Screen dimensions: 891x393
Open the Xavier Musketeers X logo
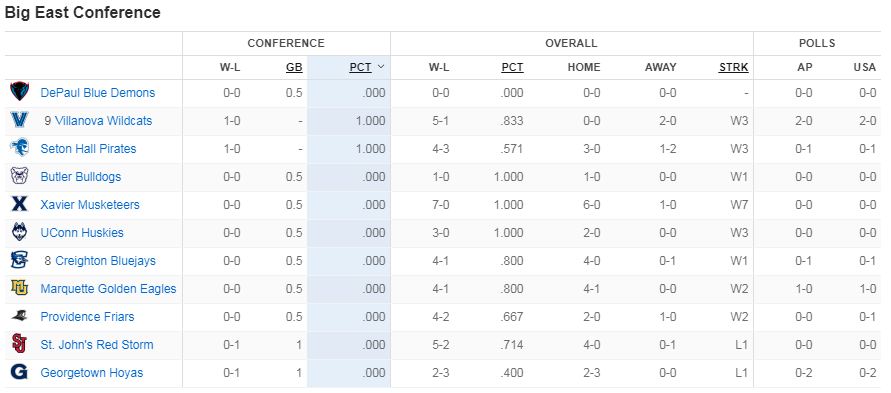(x=19, y=204)
